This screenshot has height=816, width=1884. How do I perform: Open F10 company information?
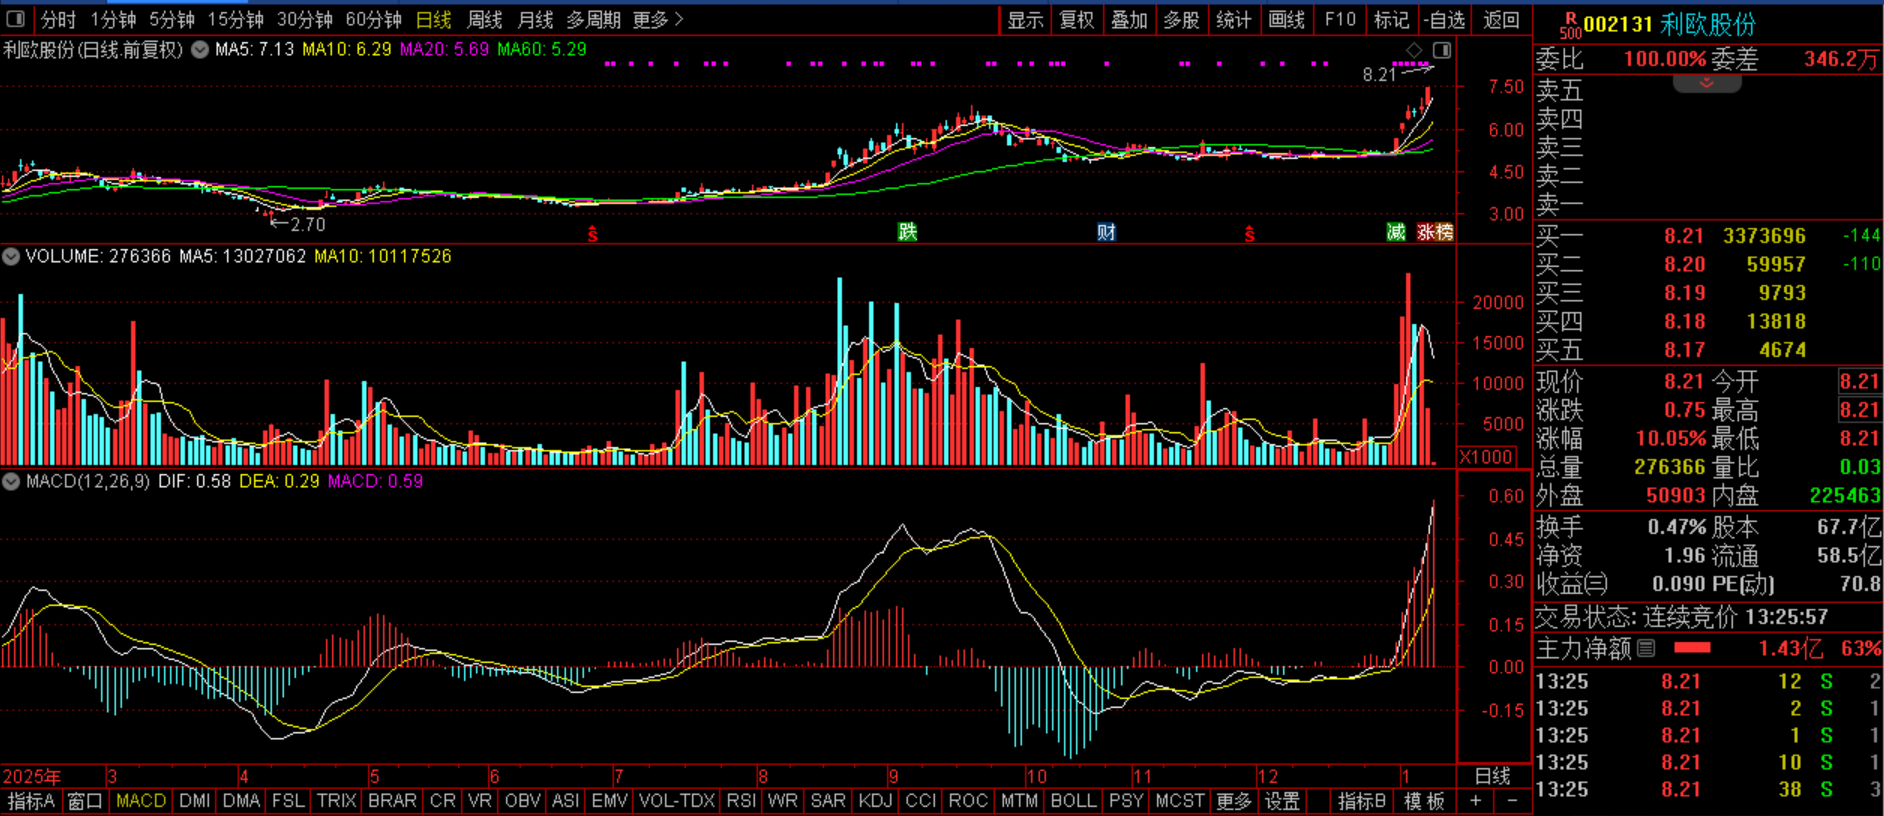tap(1340, 19)
